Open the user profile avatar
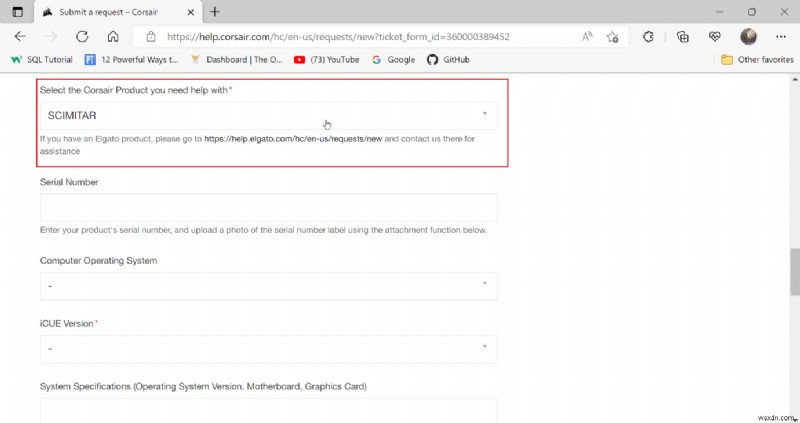Viewport: 800px width, 423px height. (x=748, y=37)
